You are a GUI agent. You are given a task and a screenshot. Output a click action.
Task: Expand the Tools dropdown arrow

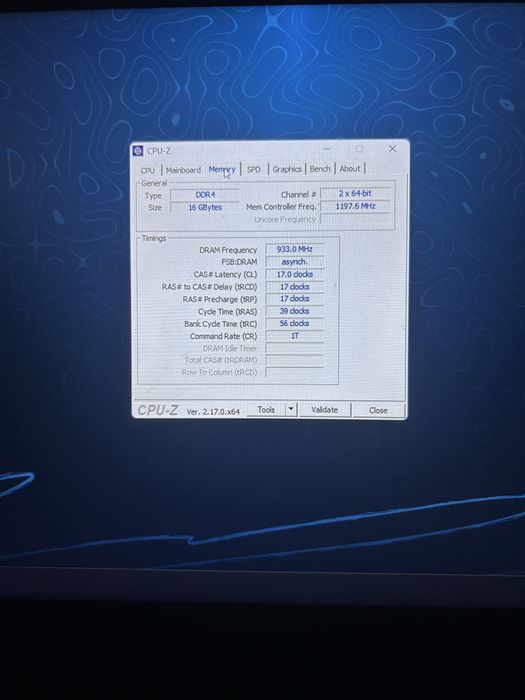pyautogui.click(x=291, y=409)
